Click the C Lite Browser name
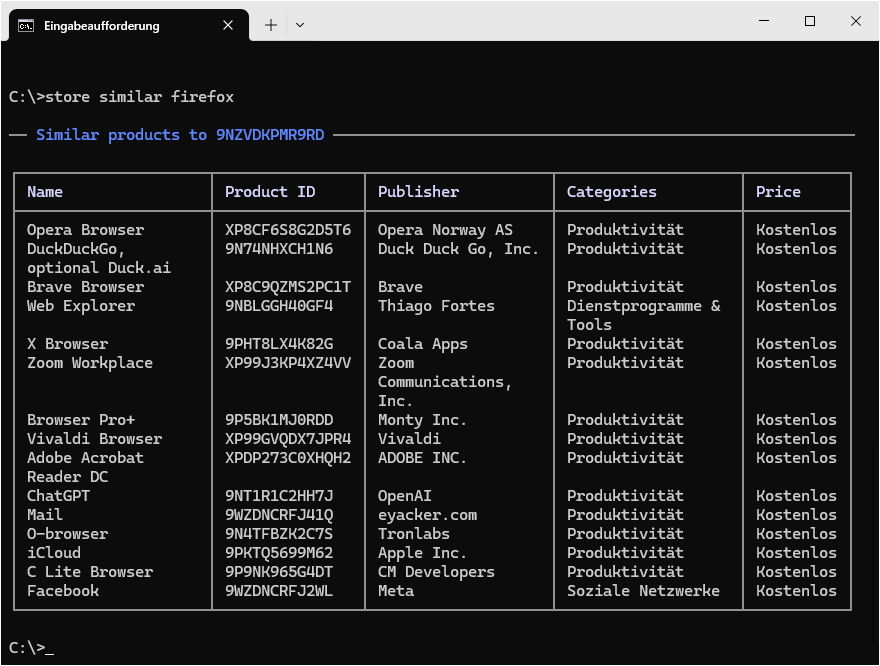The height and width of the screenshot is (666, 880). 90,573
